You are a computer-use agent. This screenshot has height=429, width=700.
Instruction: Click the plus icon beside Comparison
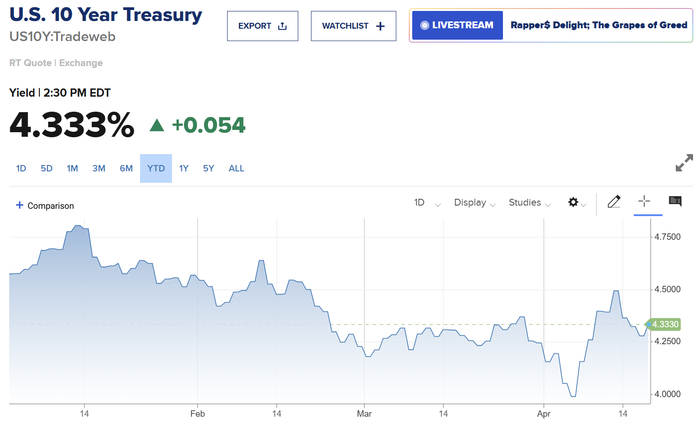pyautogui.click(x=20, y=205)
